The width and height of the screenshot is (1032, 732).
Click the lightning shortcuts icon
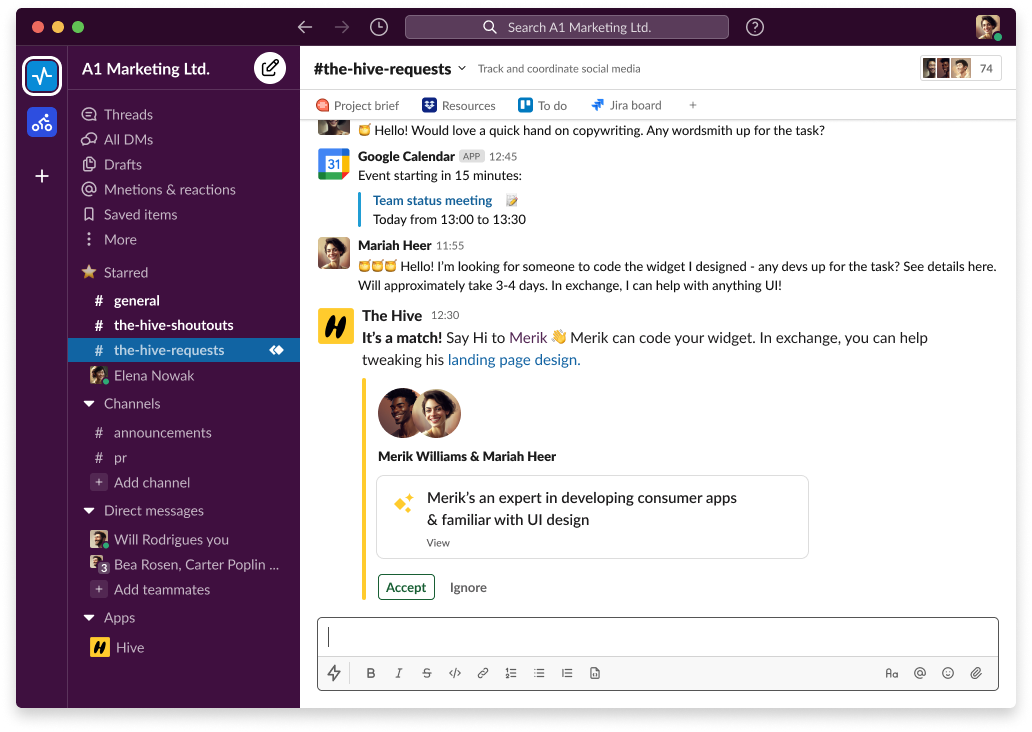point(335,673)
